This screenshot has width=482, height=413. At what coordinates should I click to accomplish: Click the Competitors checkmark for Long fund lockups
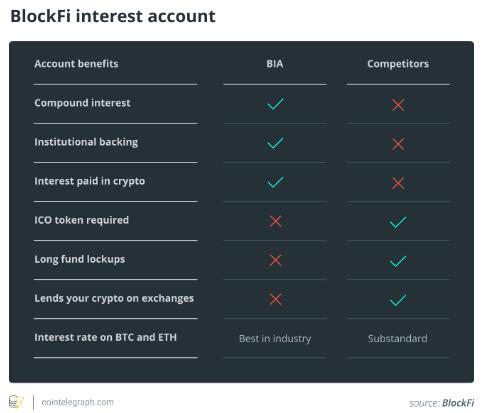coord(398,261)
